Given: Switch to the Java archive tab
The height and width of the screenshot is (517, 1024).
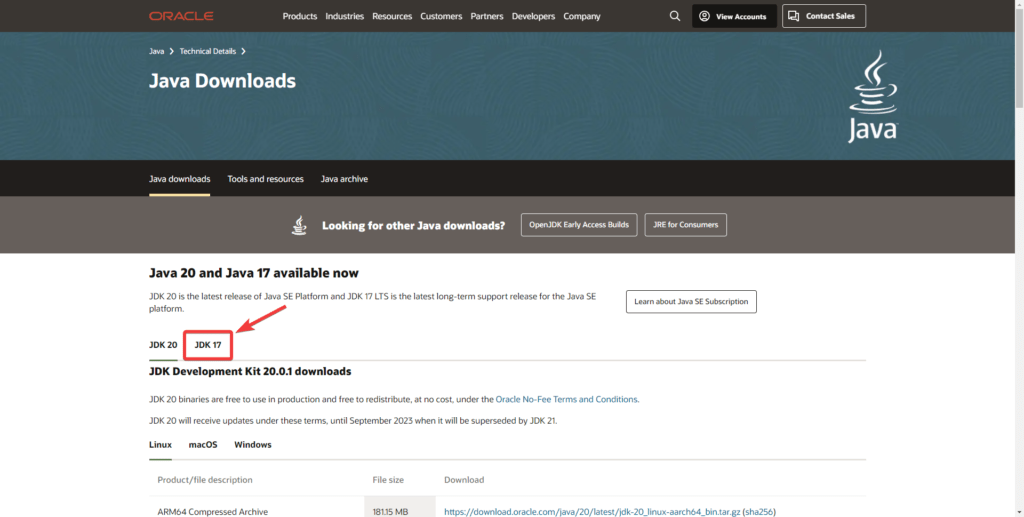Looking at the screenshot, I should (x=344, y=179).
